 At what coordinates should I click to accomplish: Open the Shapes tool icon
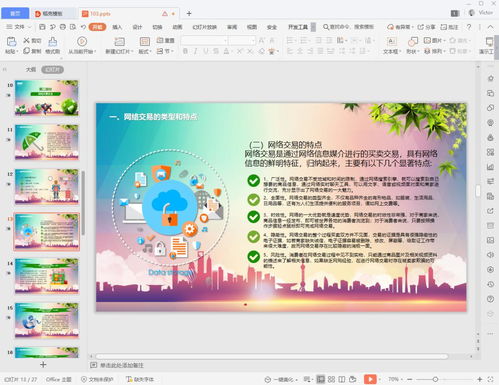tap(413, 42)
